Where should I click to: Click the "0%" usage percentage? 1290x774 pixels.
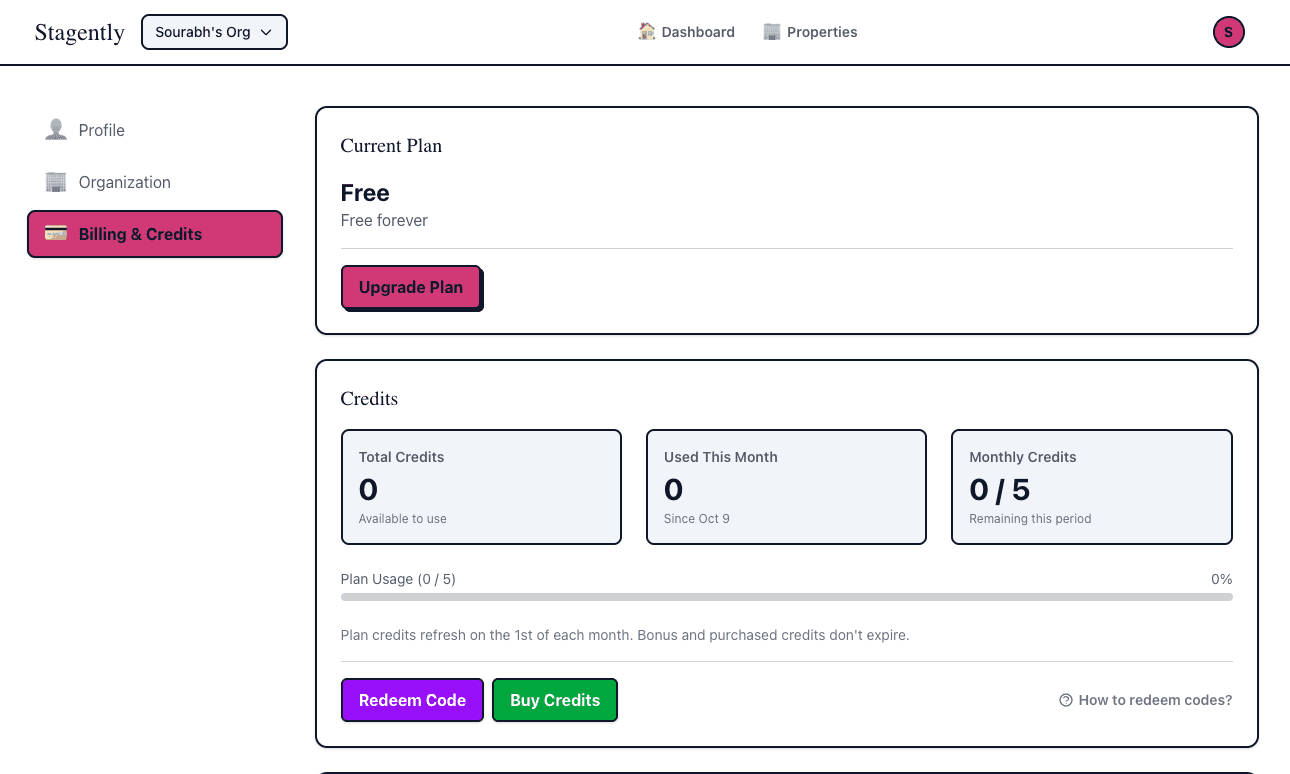pos(1221,579)
